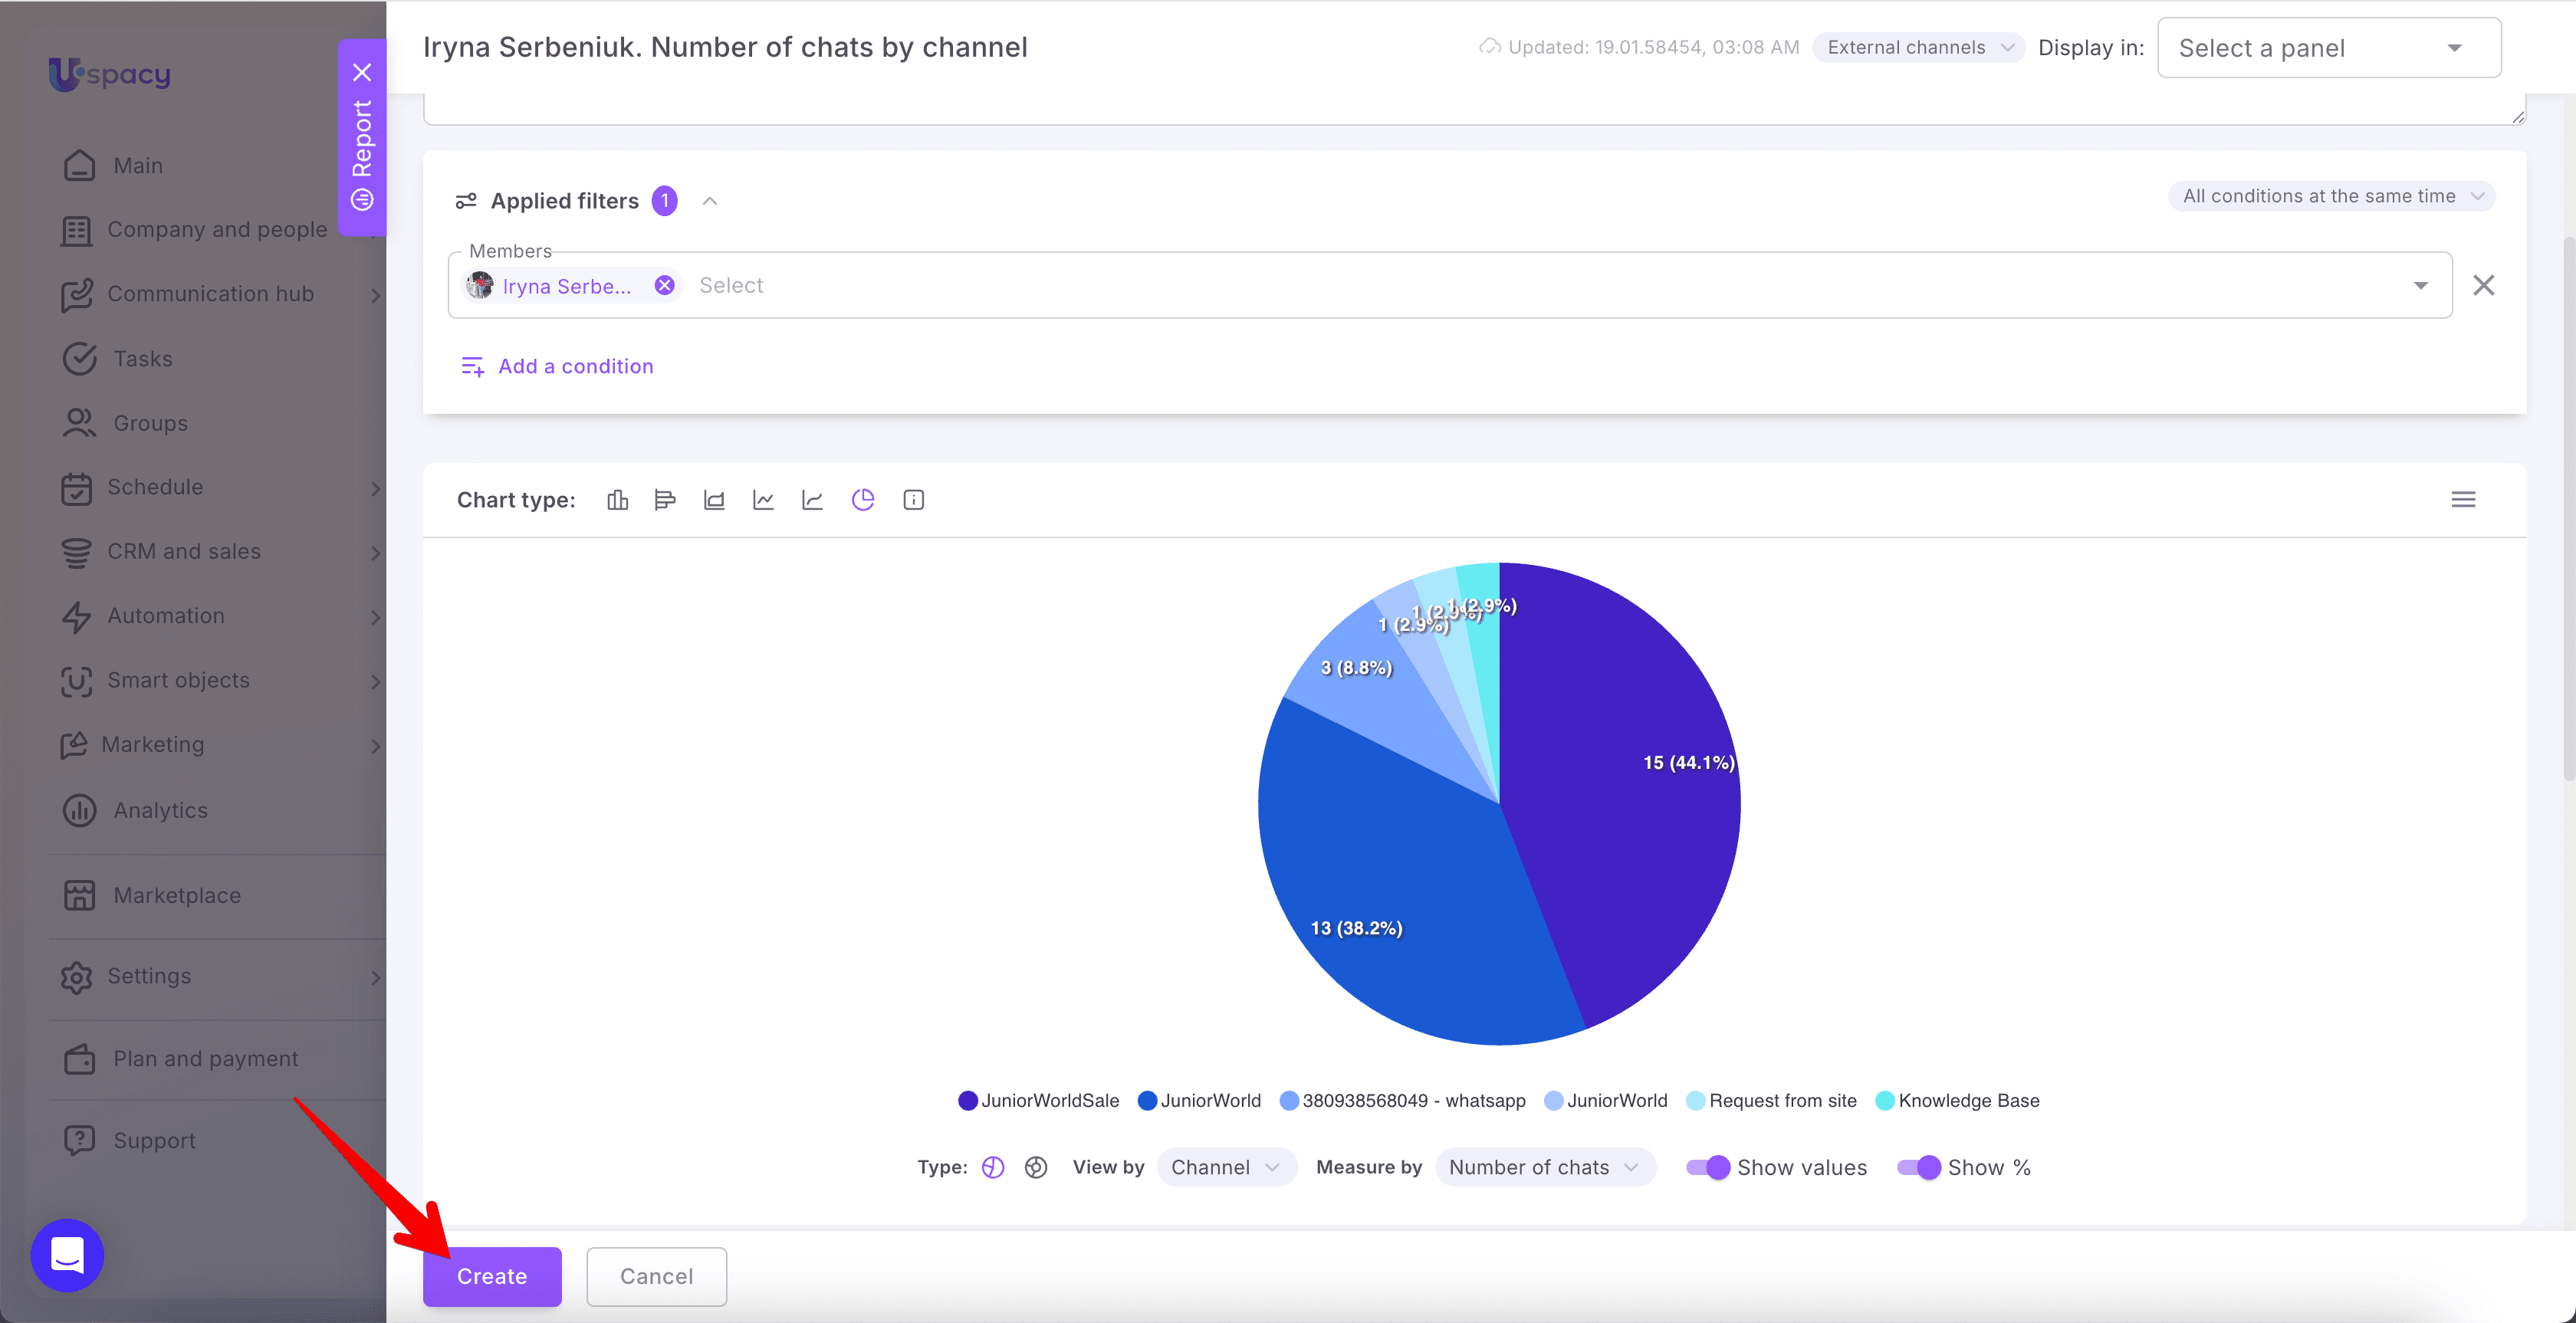Choose the pie chart type icon
This screenshot has width=2576, height=1323.
[863, 500]
